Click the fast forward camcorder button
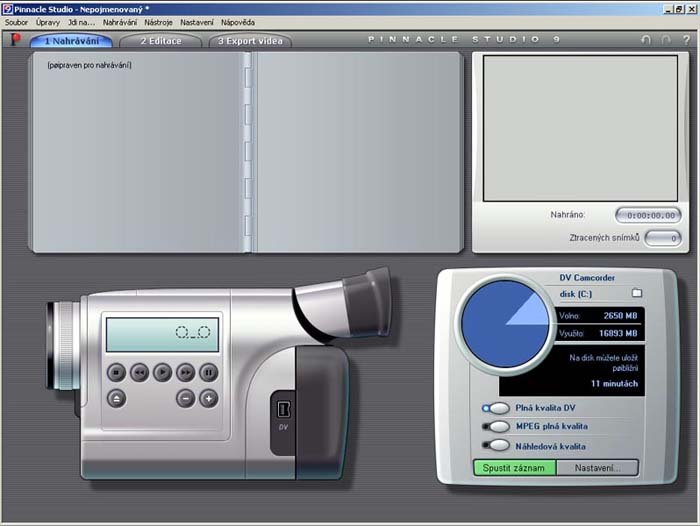 185,372
